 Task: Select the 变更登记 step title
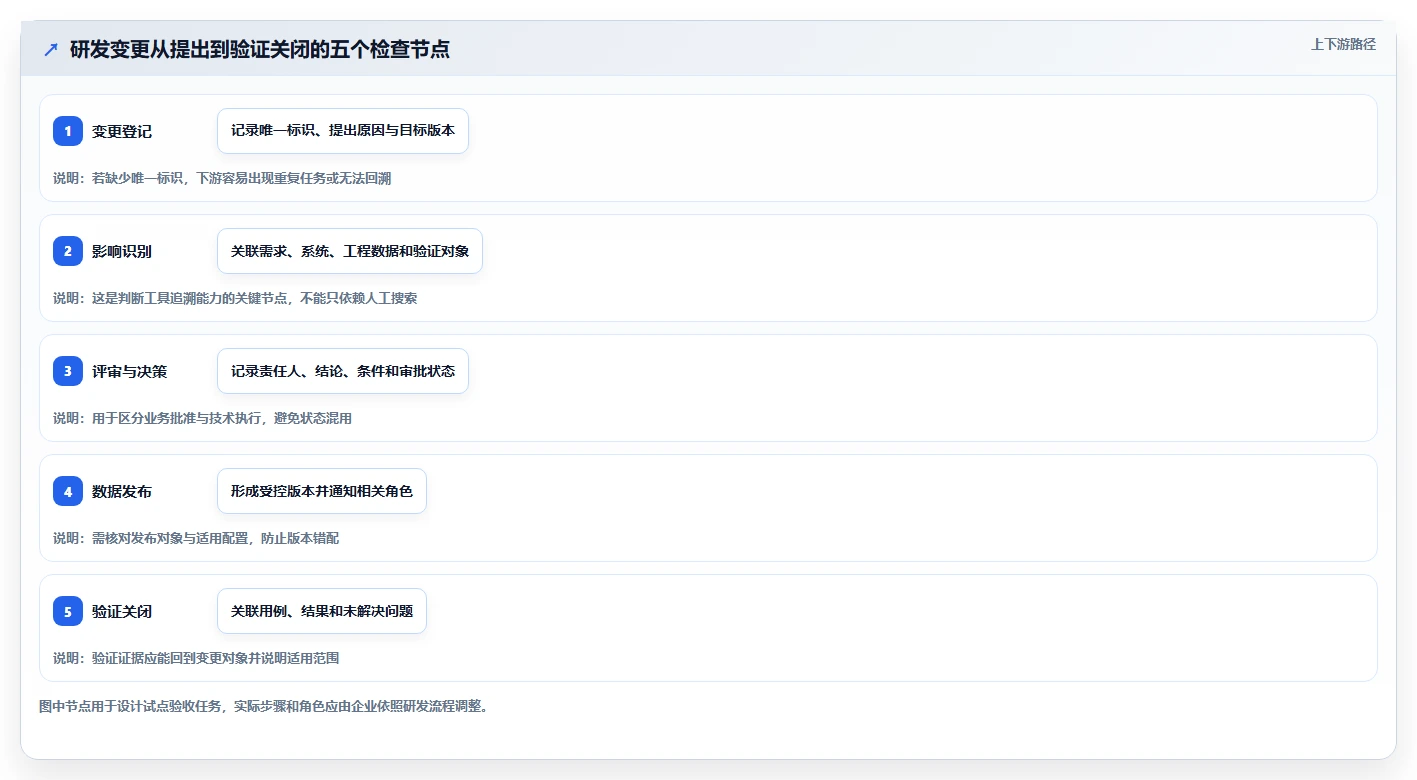click(x=122, y=131)
